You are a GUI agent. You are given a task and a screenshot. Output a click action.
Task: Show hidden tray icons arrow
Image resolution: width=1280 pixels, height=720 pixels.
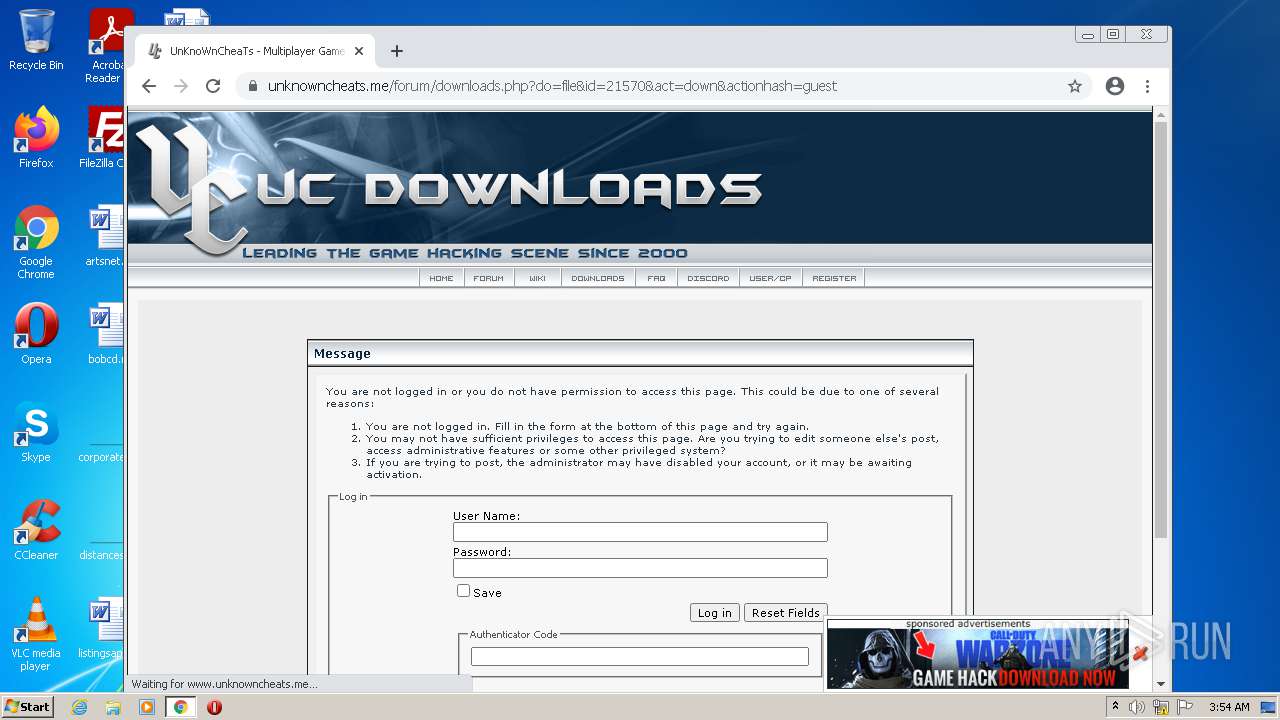click(1115, 706)
